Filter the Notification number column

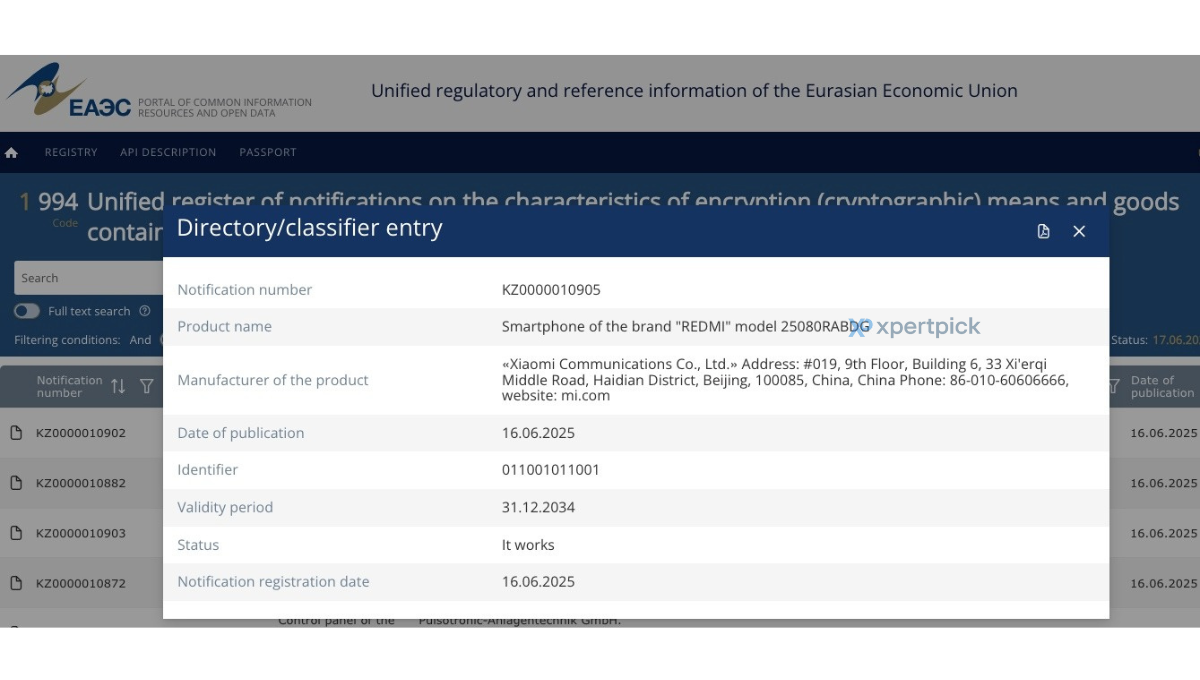(147, 386)
